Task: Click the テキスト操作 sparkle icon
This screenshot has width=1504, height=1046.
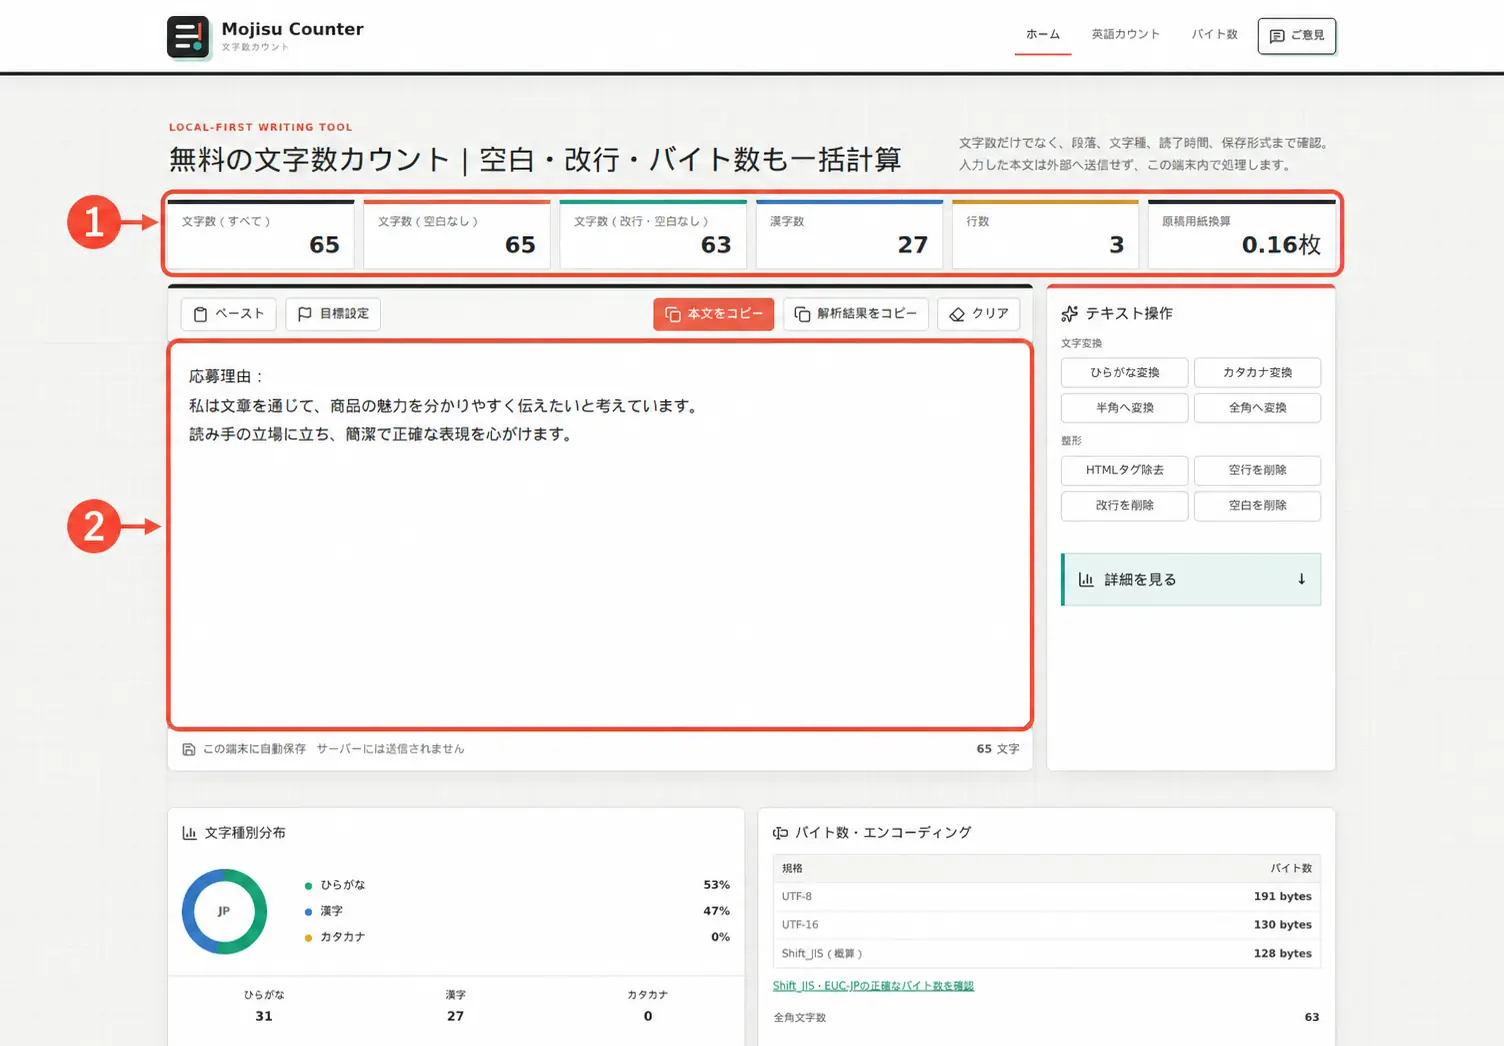Action: (1070, 314)
